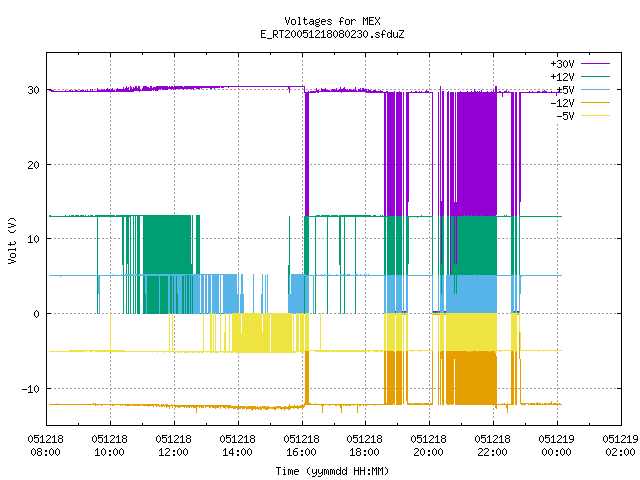Viewport: 640px width, 480px height.
Task: Click the 051218 14:00 time tick label
Action: click(238, 446)
